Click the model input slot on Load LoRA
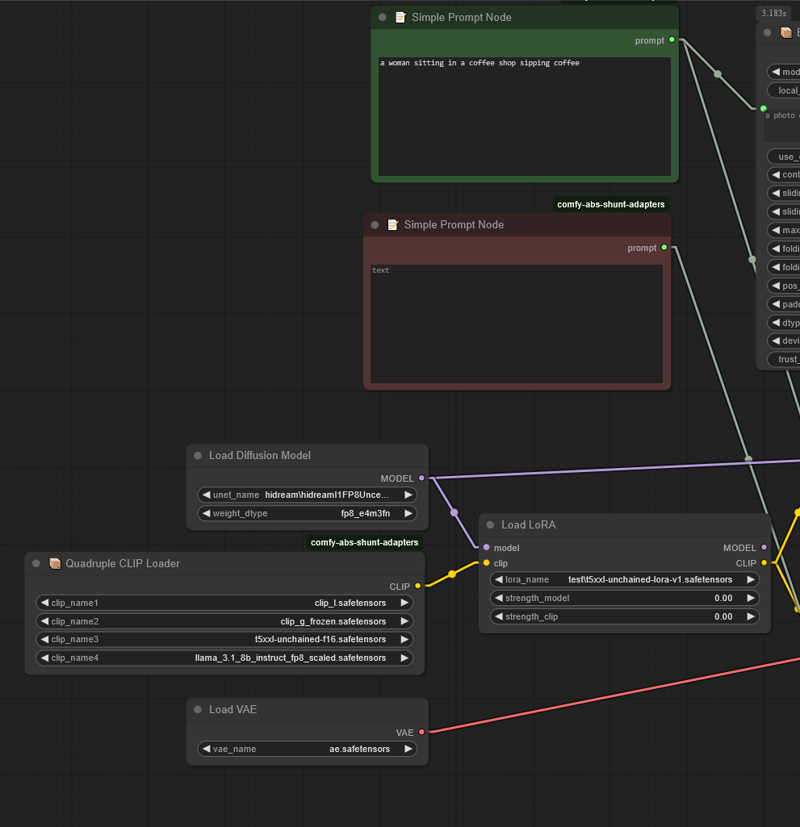The width and height of the screenshot is (800, 827). point(486,547)
